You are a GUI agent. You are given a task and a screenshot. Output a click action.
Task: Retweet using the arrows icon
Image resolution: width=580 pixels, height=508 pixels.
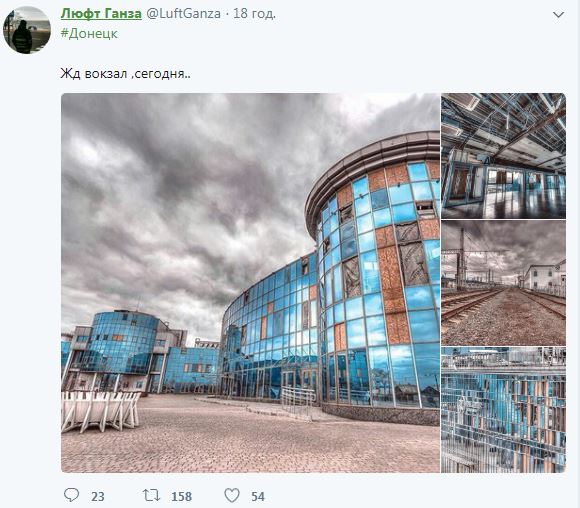tap(151, 495)
